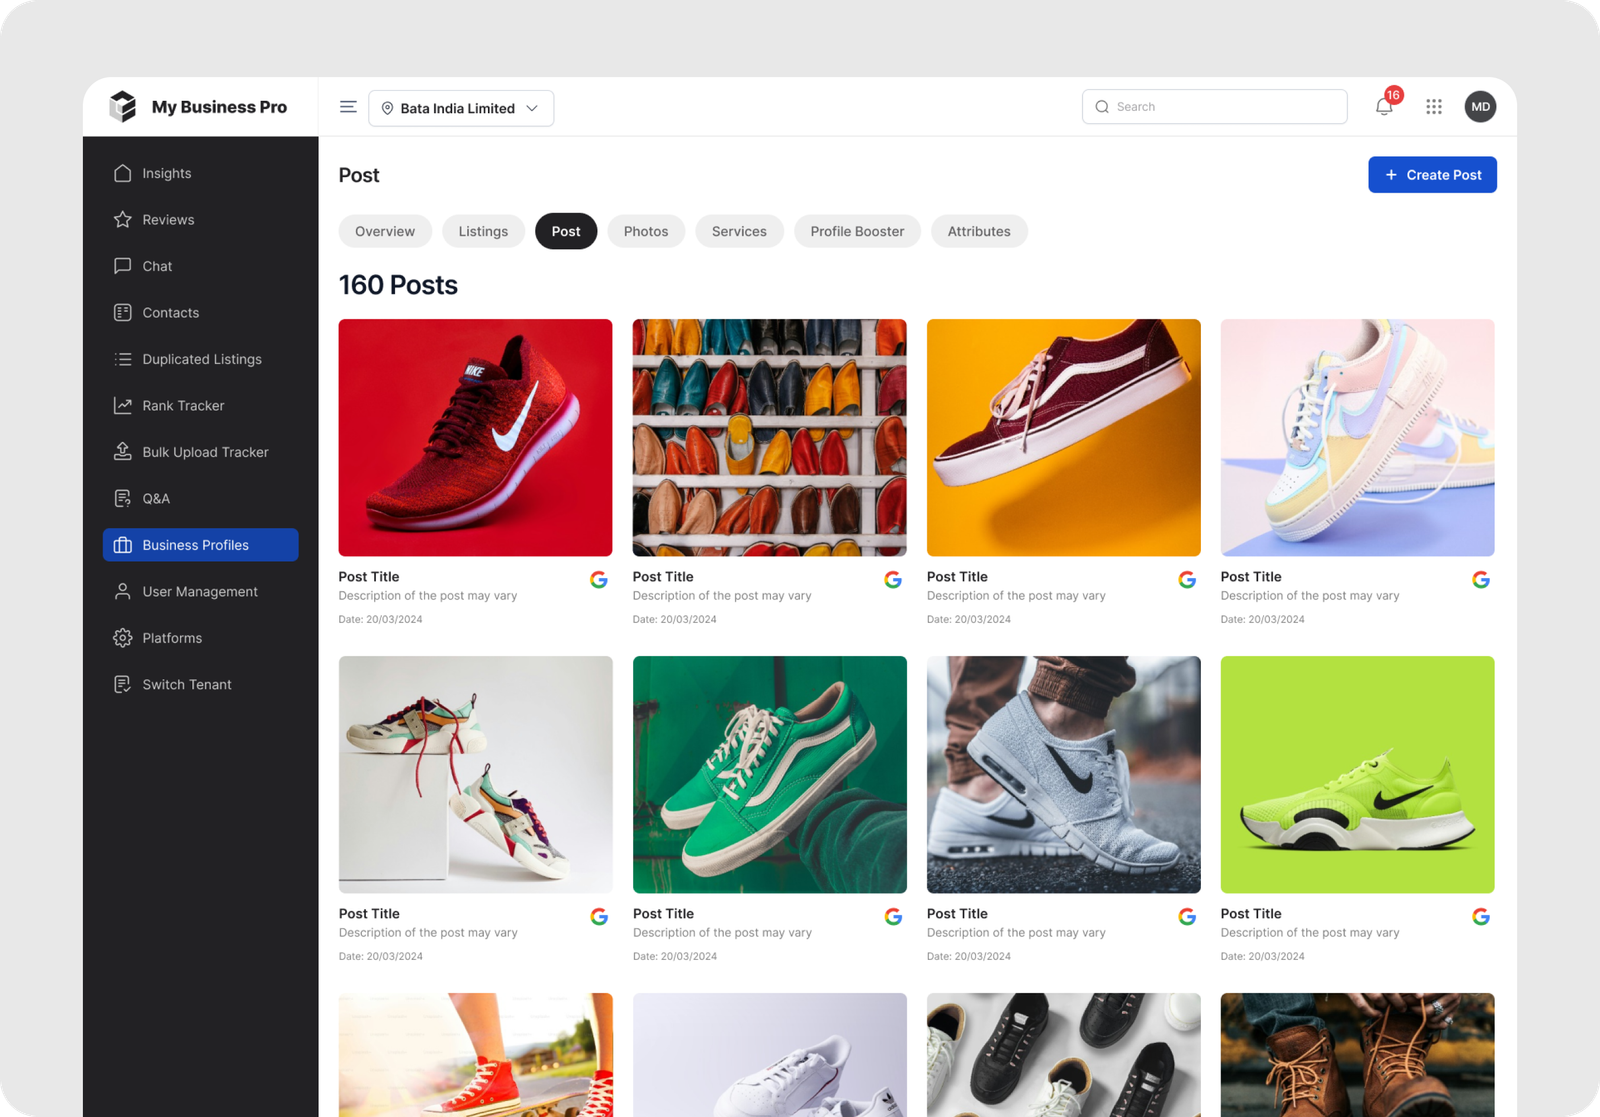
Task: Go to Bulk Upload Tracker
Action: point(205,452)
